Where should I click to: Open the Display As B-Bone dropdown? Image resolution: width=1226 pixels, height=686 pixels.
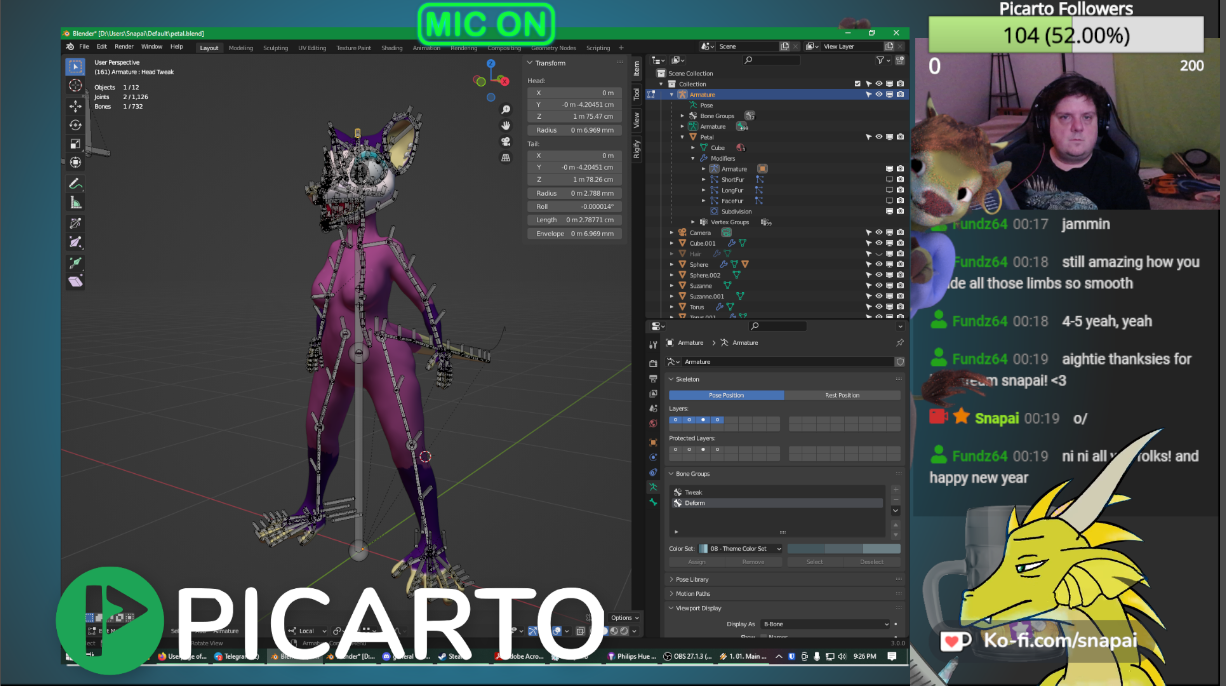(x=824, y=624)
